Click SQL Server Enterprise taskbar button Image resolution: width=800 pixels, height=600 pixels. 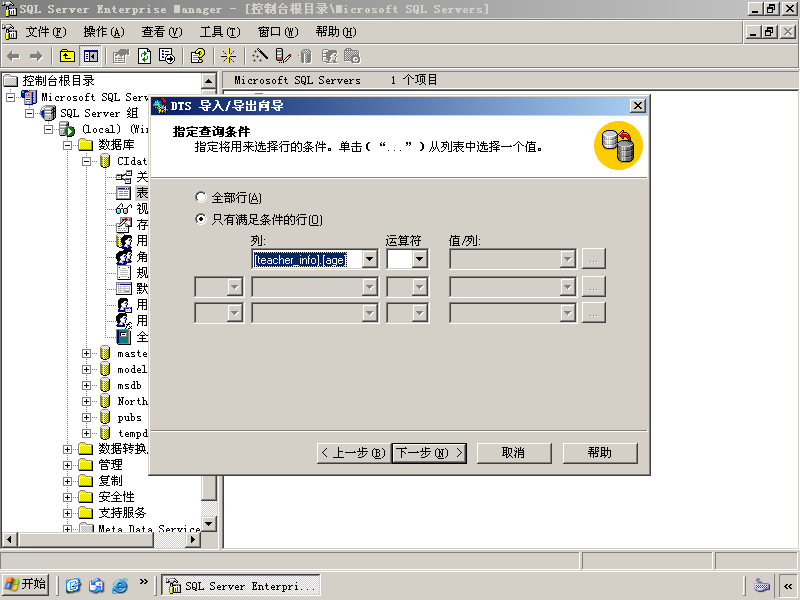241,586
